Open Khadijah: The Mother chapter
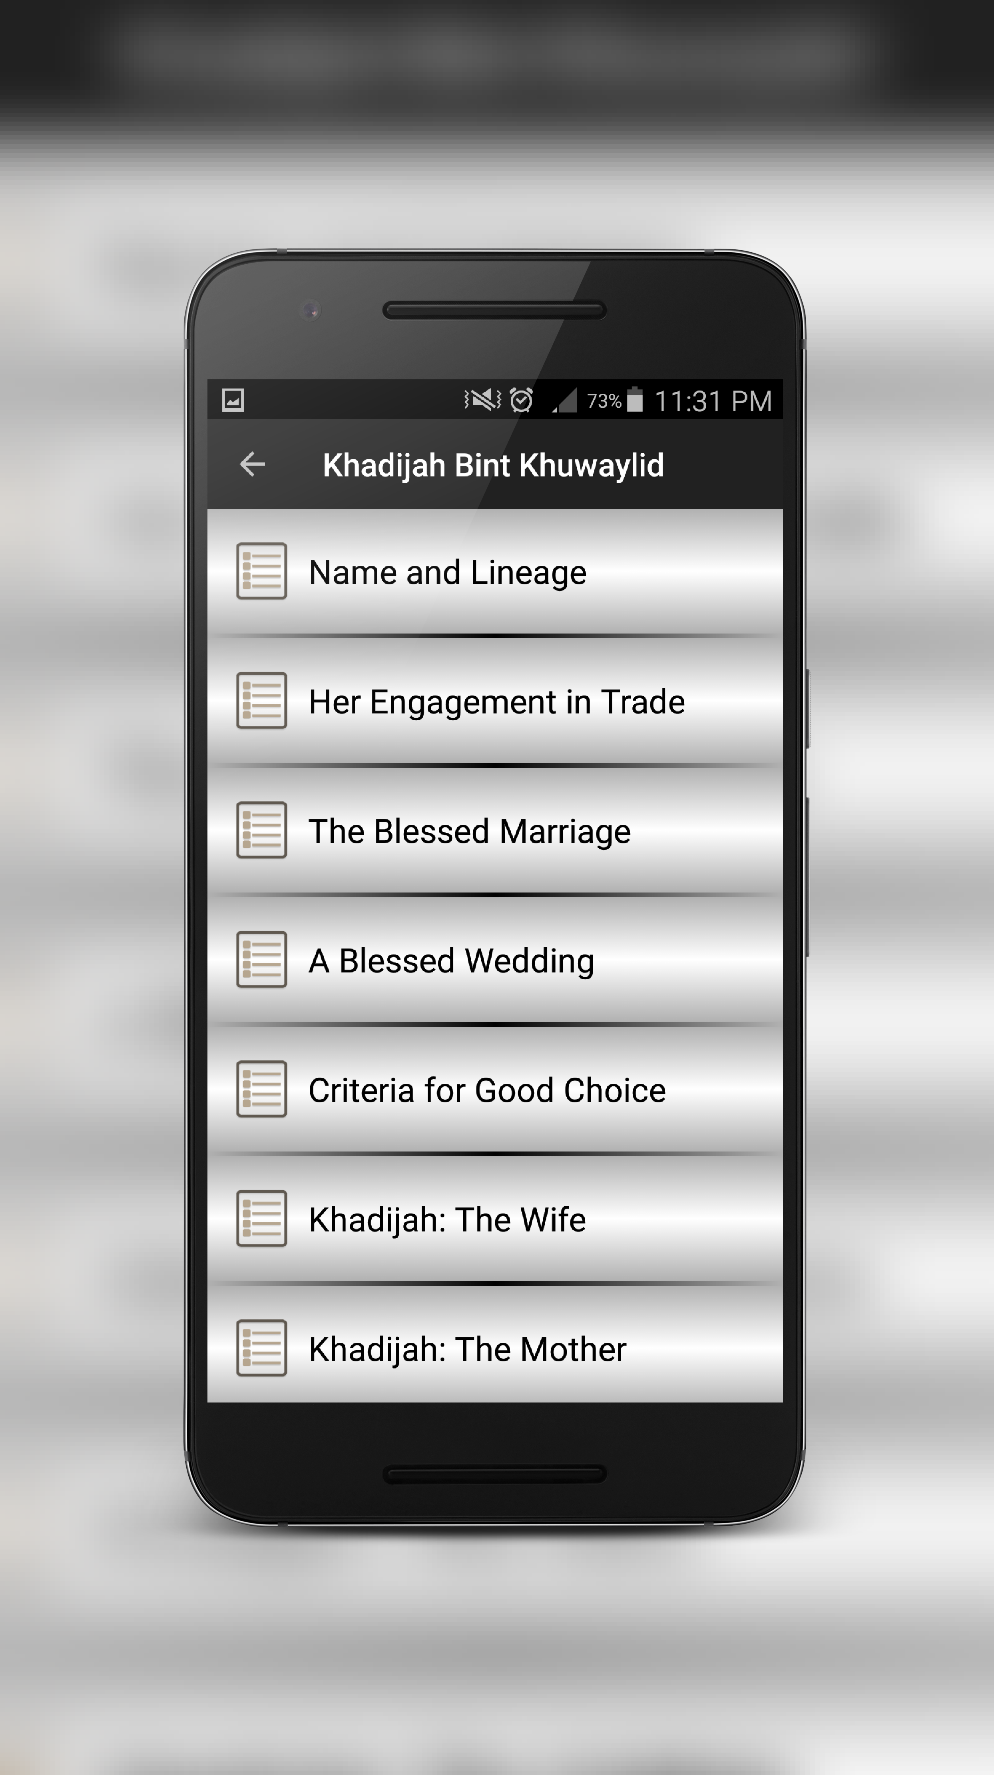The image size is (994, 1775). [467, 1349]
